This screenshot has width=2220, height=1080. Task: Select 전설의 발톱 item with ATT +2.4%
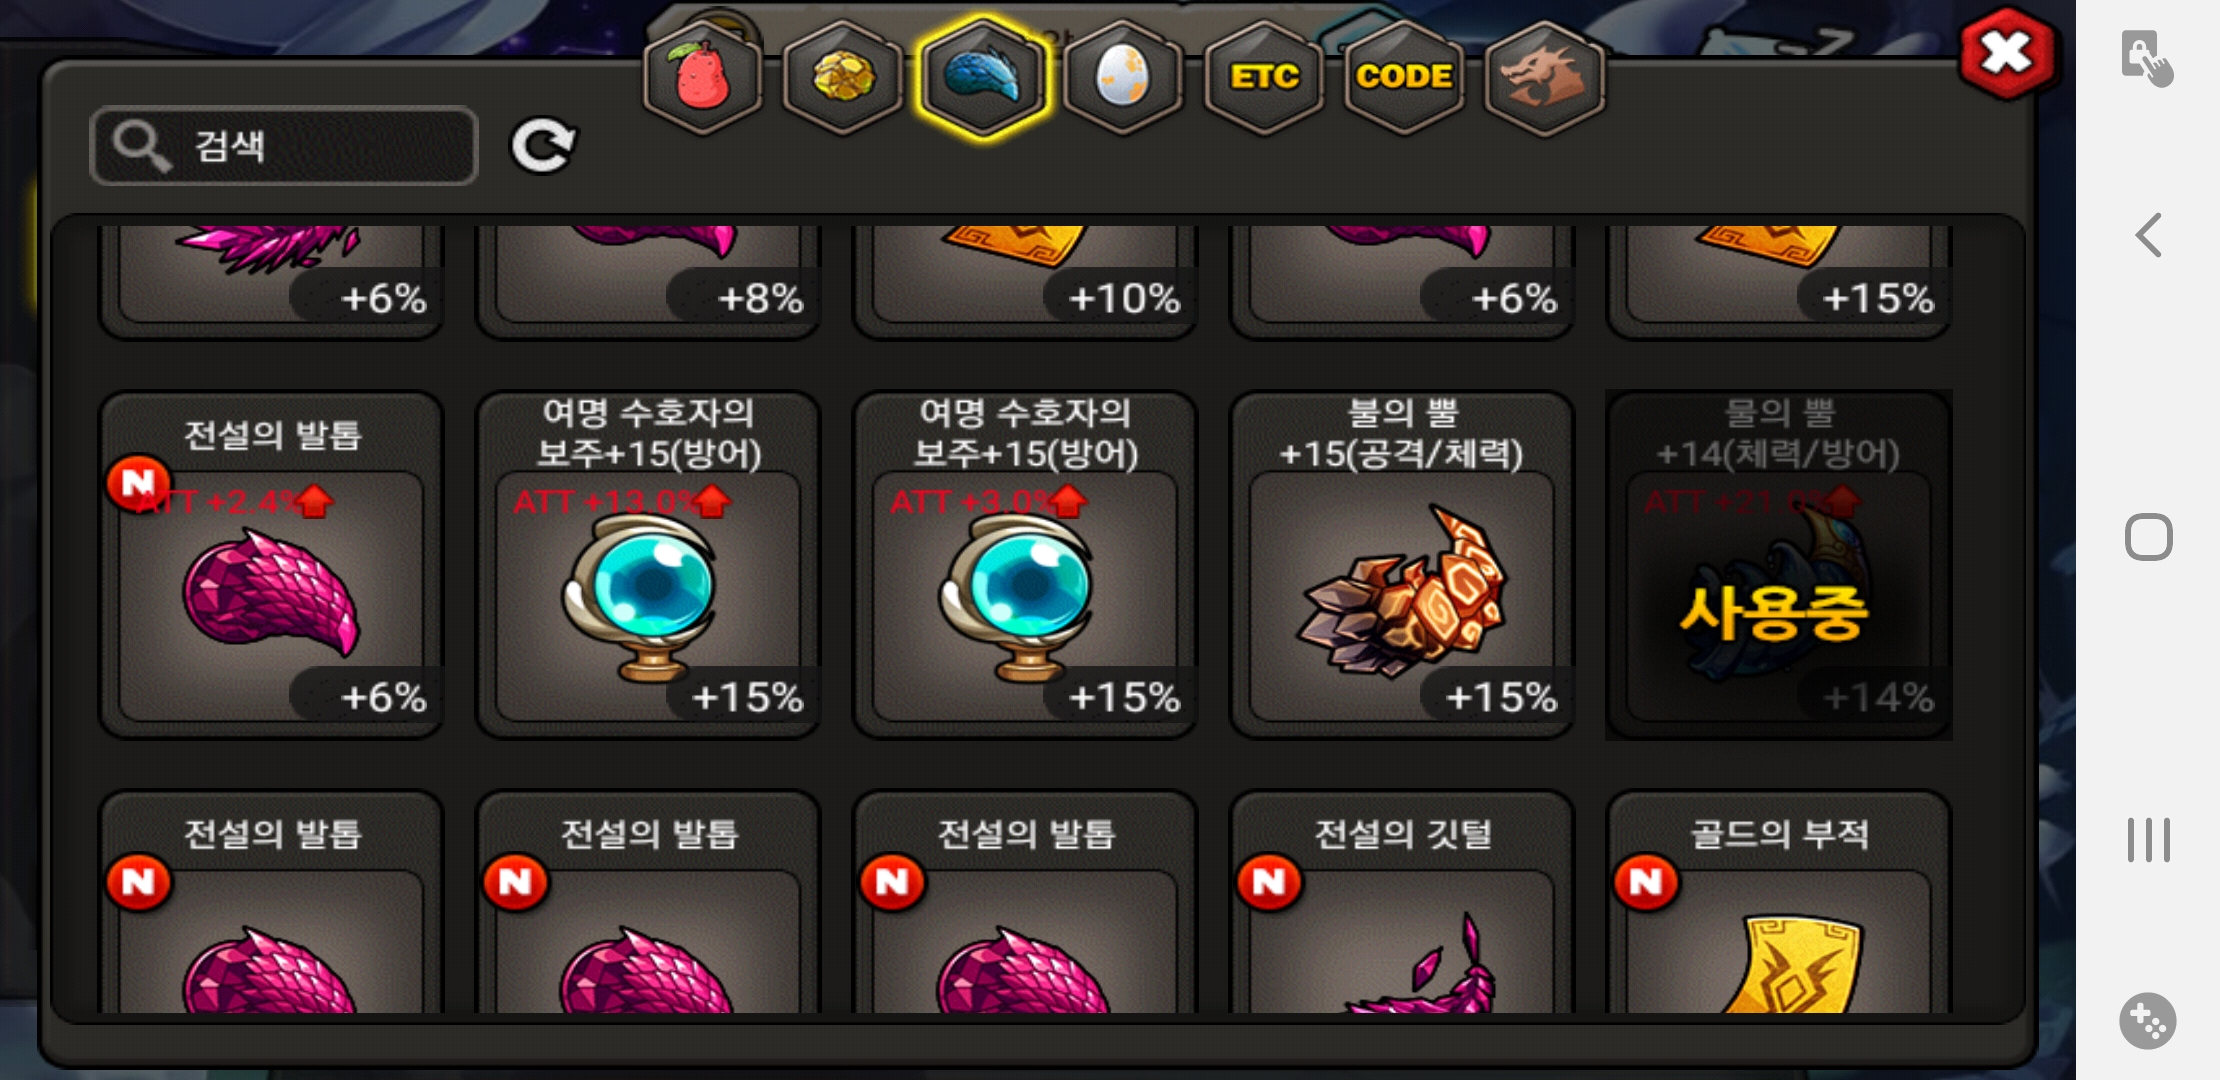(270, 565)
